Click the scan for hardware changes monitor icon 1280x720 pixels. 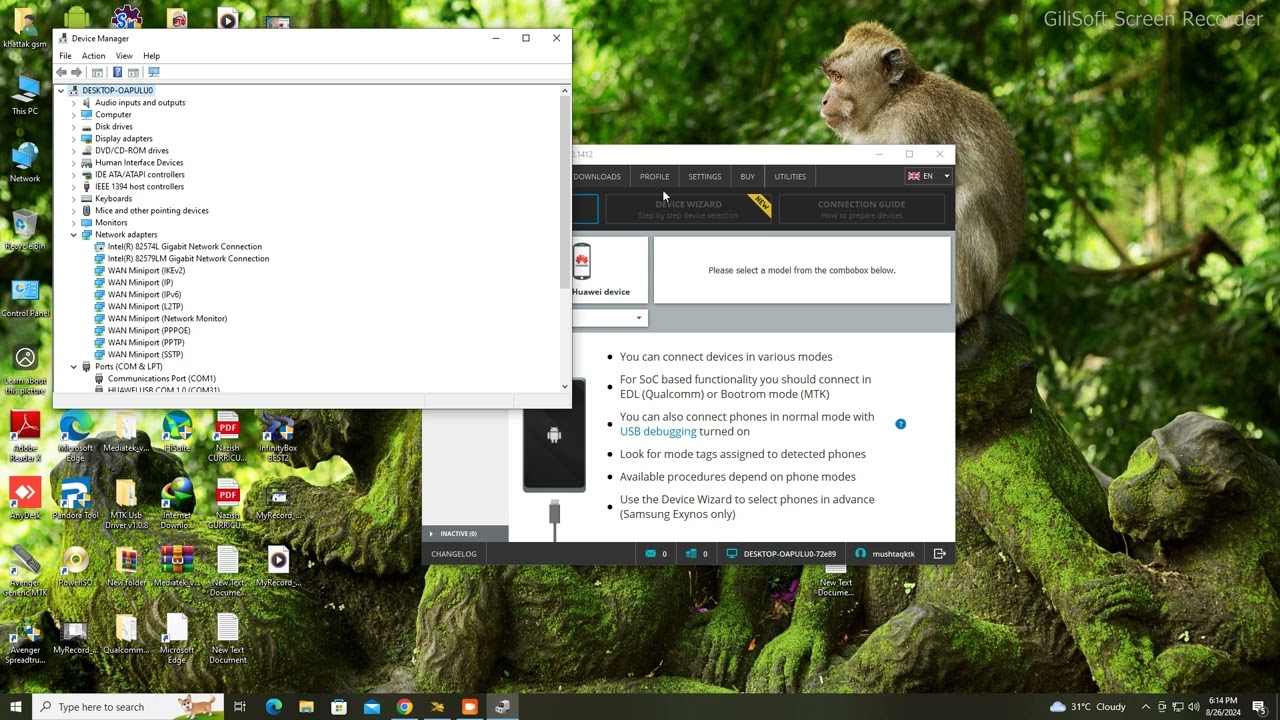[153, 72]
